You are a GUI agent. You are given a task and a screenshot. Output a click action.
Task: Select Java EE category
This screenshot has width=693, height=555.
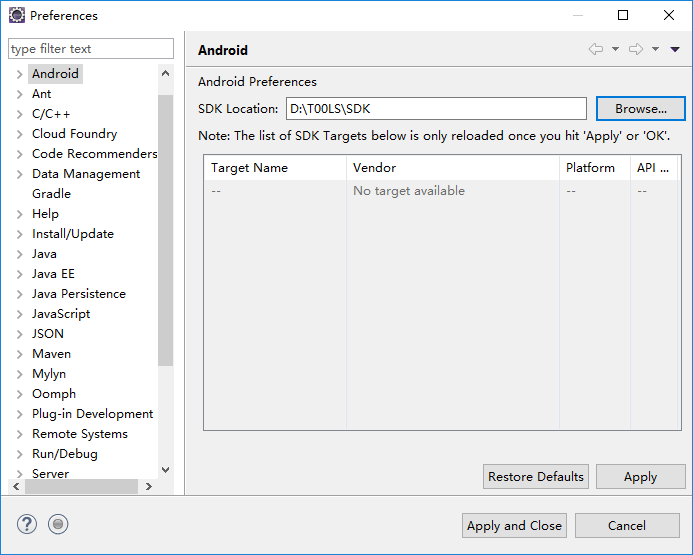pos(53,274)
